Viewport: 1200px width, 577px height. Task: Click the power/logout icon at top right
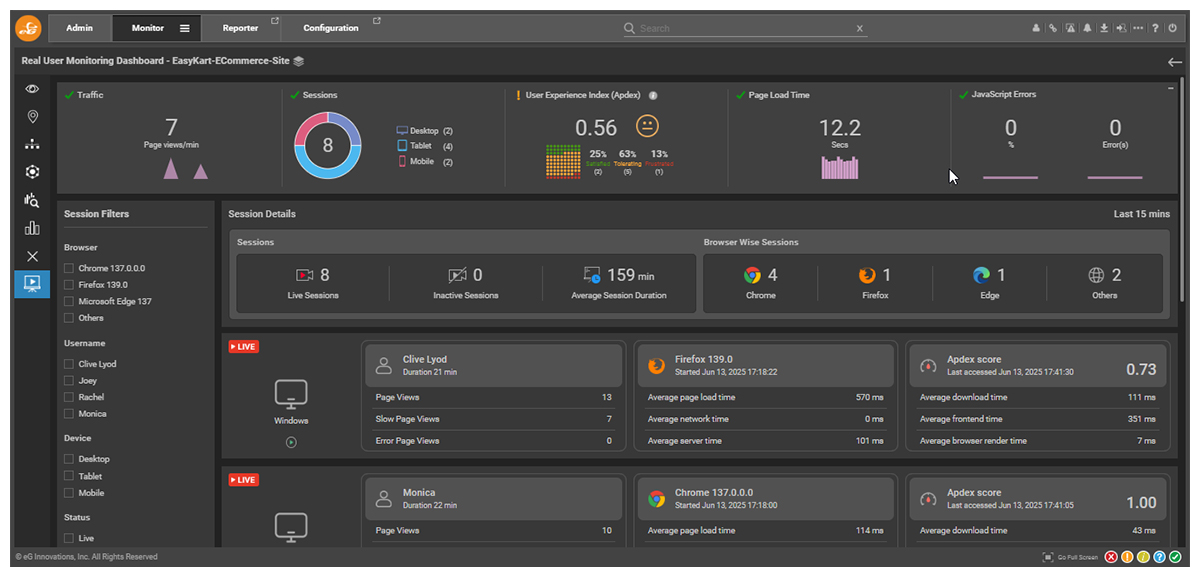(1172, 28)
